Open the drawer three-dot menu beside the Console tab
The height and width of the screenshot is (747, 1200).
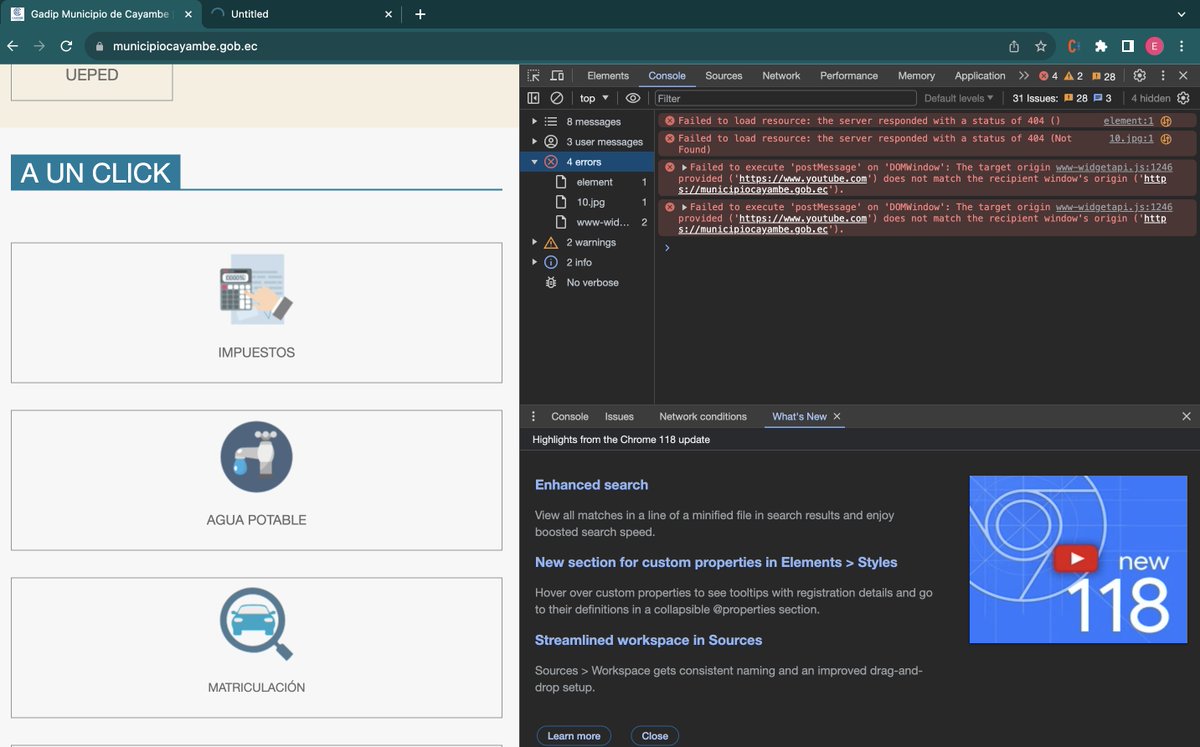pyautogui.click(x=533, y=416)
